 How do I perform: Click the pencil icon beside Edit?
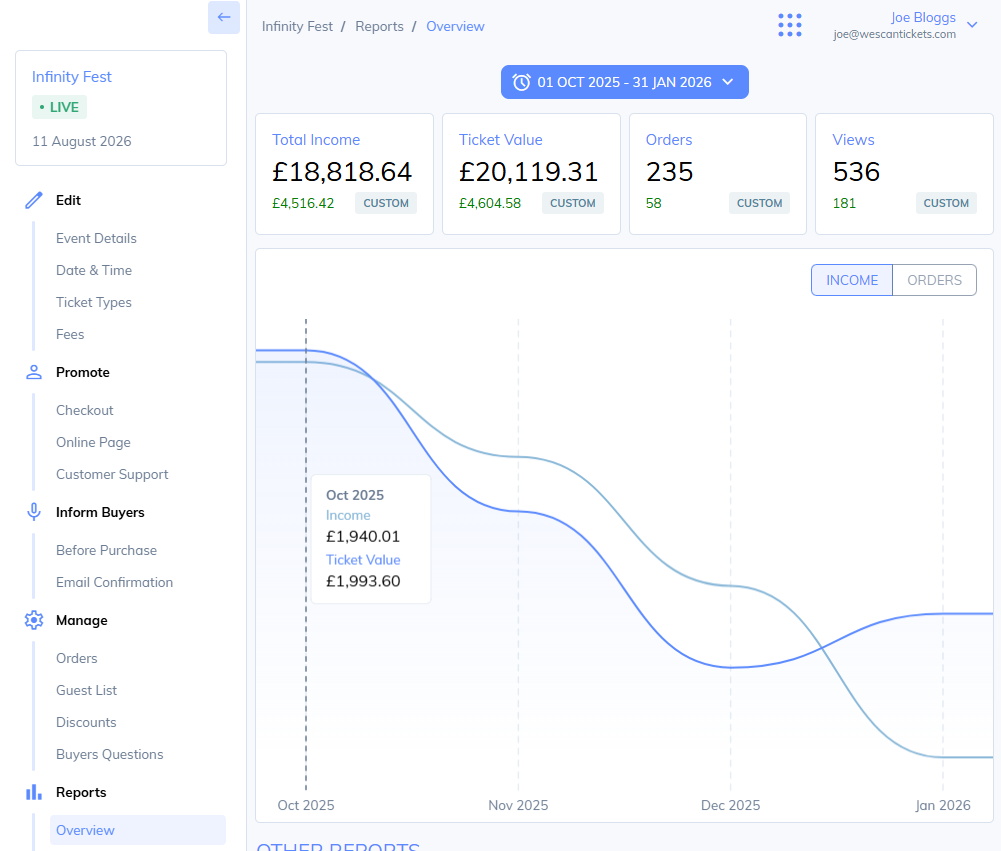34,200
